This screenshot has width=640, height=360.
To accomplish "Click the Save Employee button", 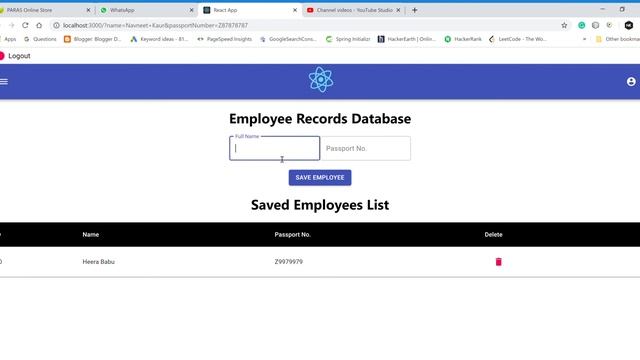I will point(320,178).
